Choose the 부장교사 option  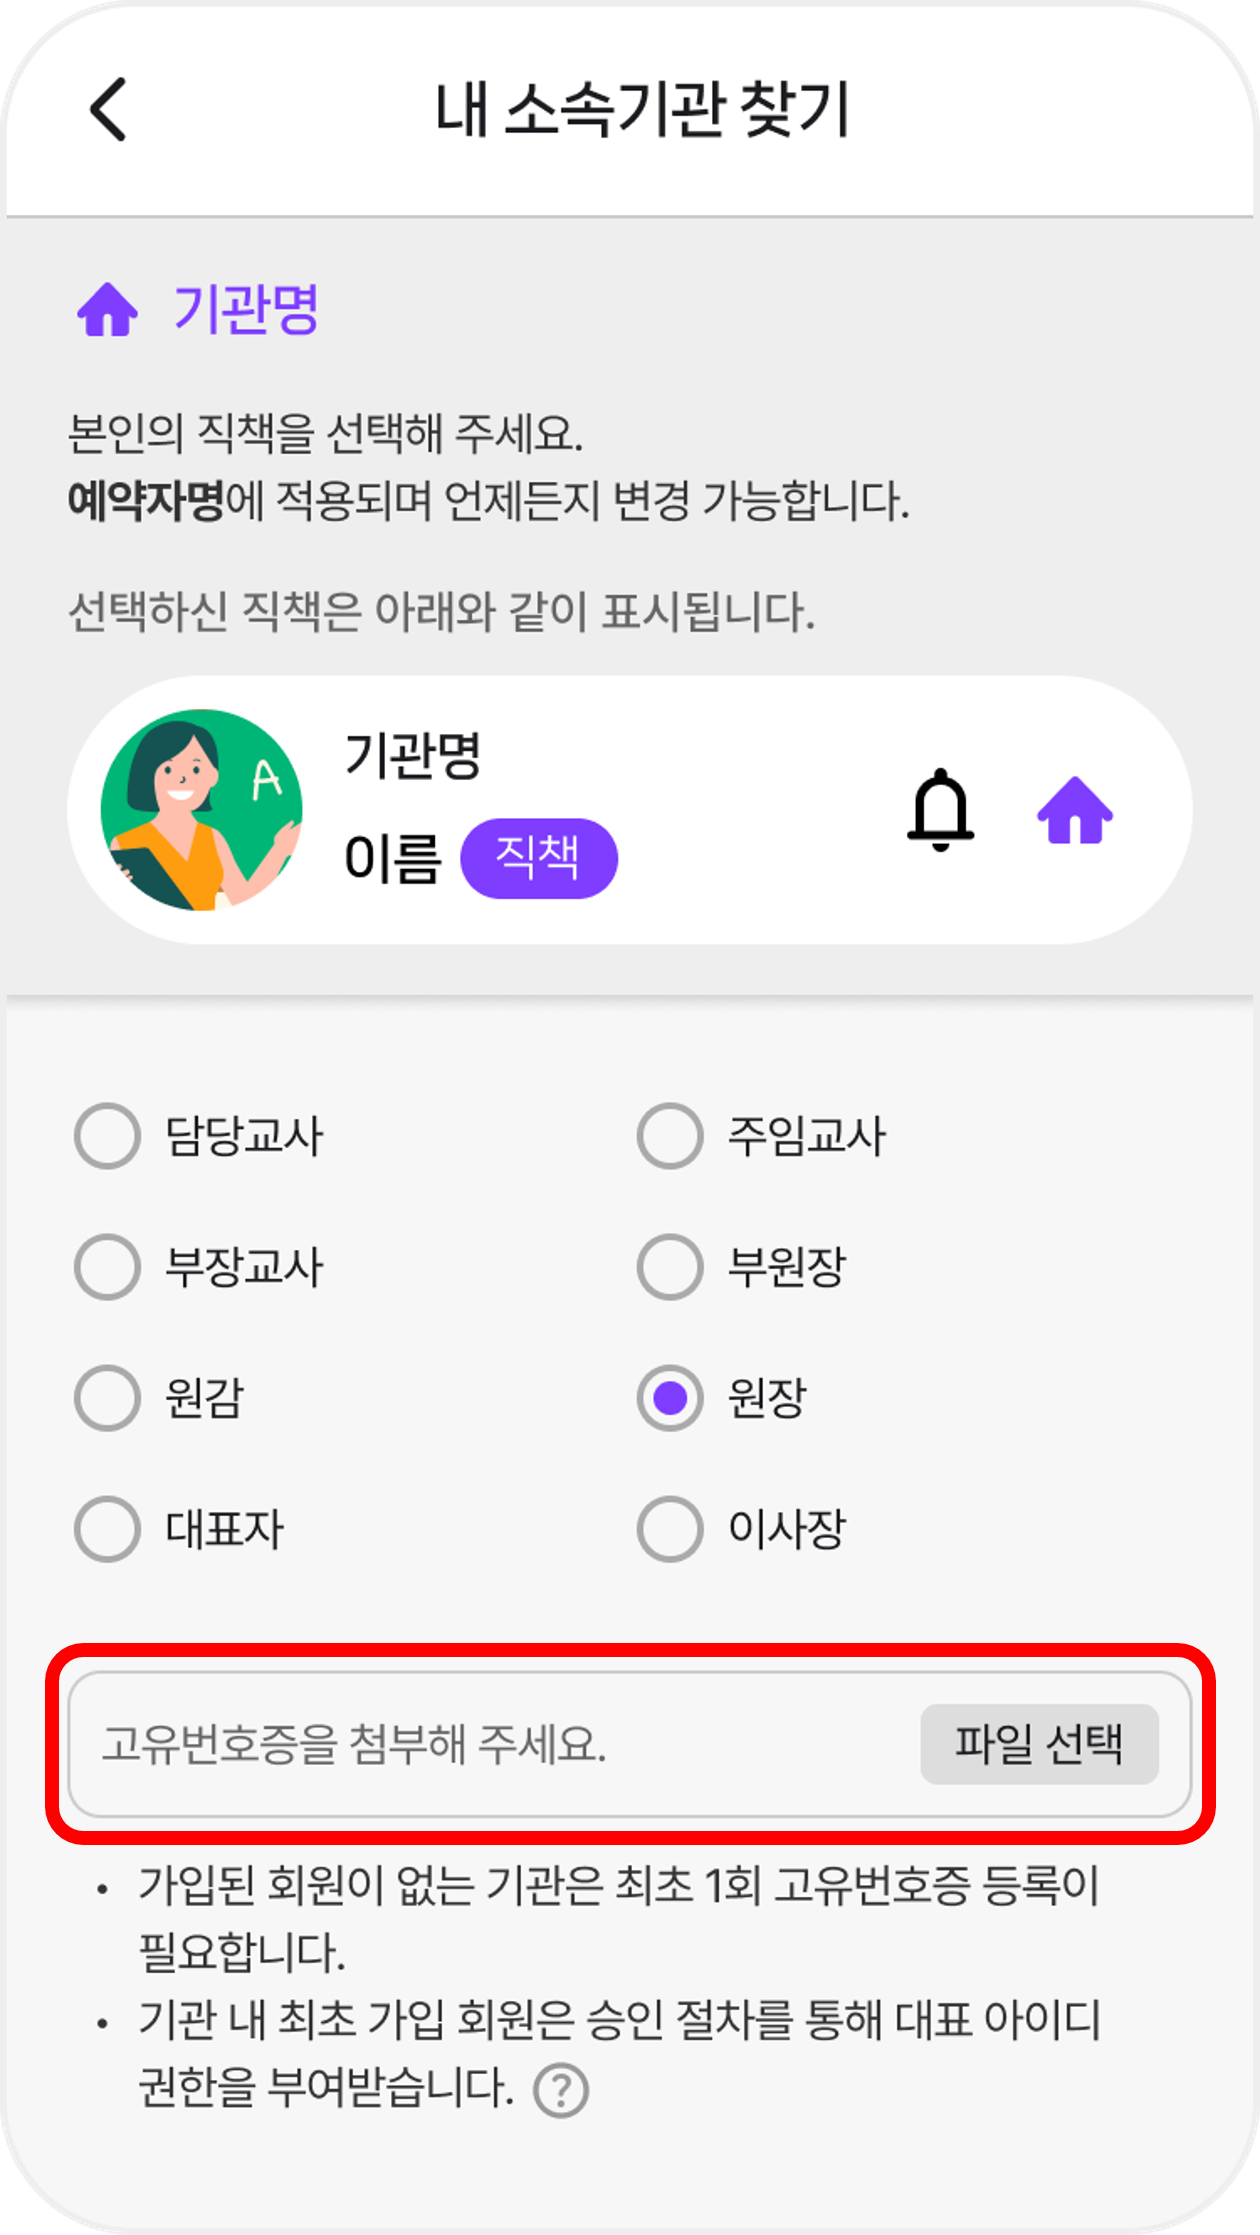107,1267
